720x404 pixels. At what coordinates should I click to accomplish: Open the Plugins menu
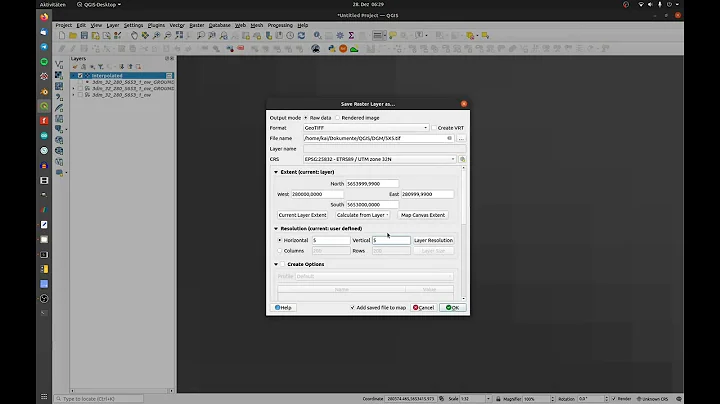[x=156, y=25]
